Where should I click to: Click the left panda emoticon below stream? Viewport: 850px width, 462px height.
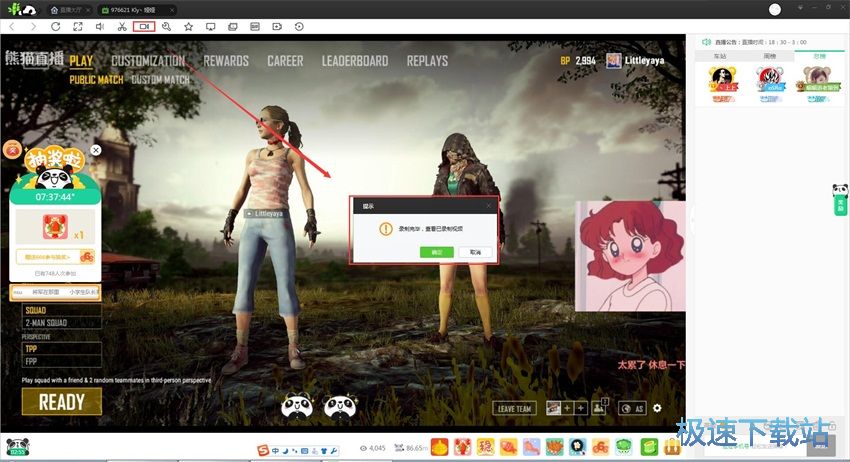tap(297, 406)
